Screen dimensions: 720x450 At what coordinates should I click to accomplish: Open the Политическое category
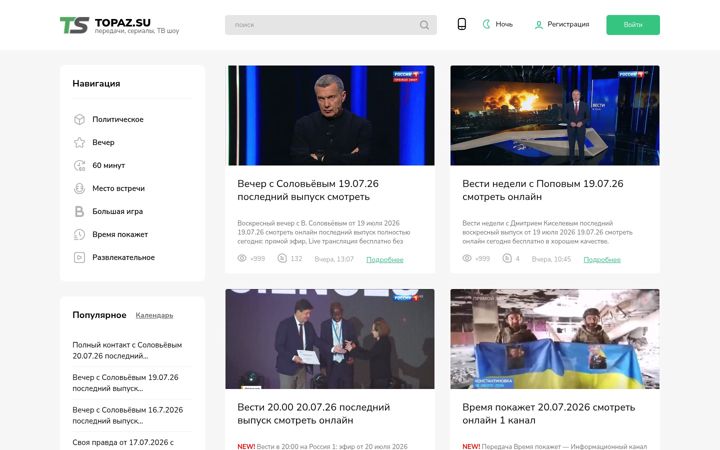pos(118,119)
